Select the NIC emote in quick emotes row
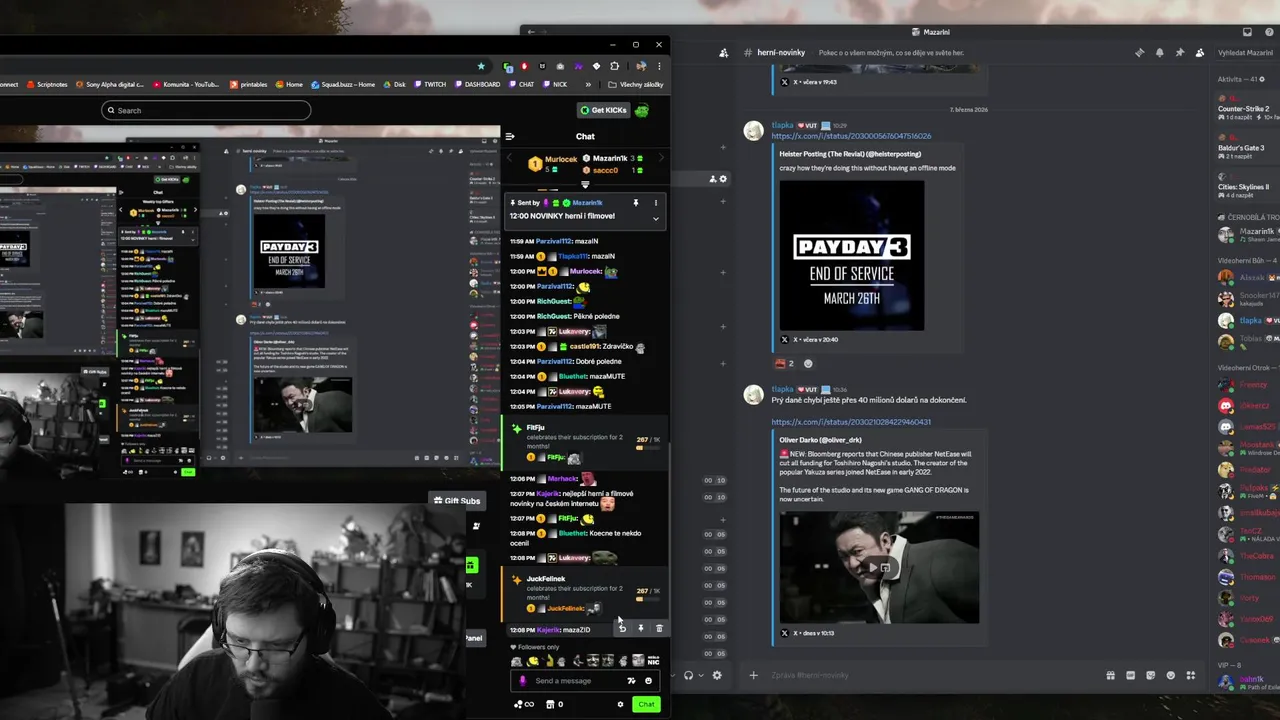 tap(653, 661)
